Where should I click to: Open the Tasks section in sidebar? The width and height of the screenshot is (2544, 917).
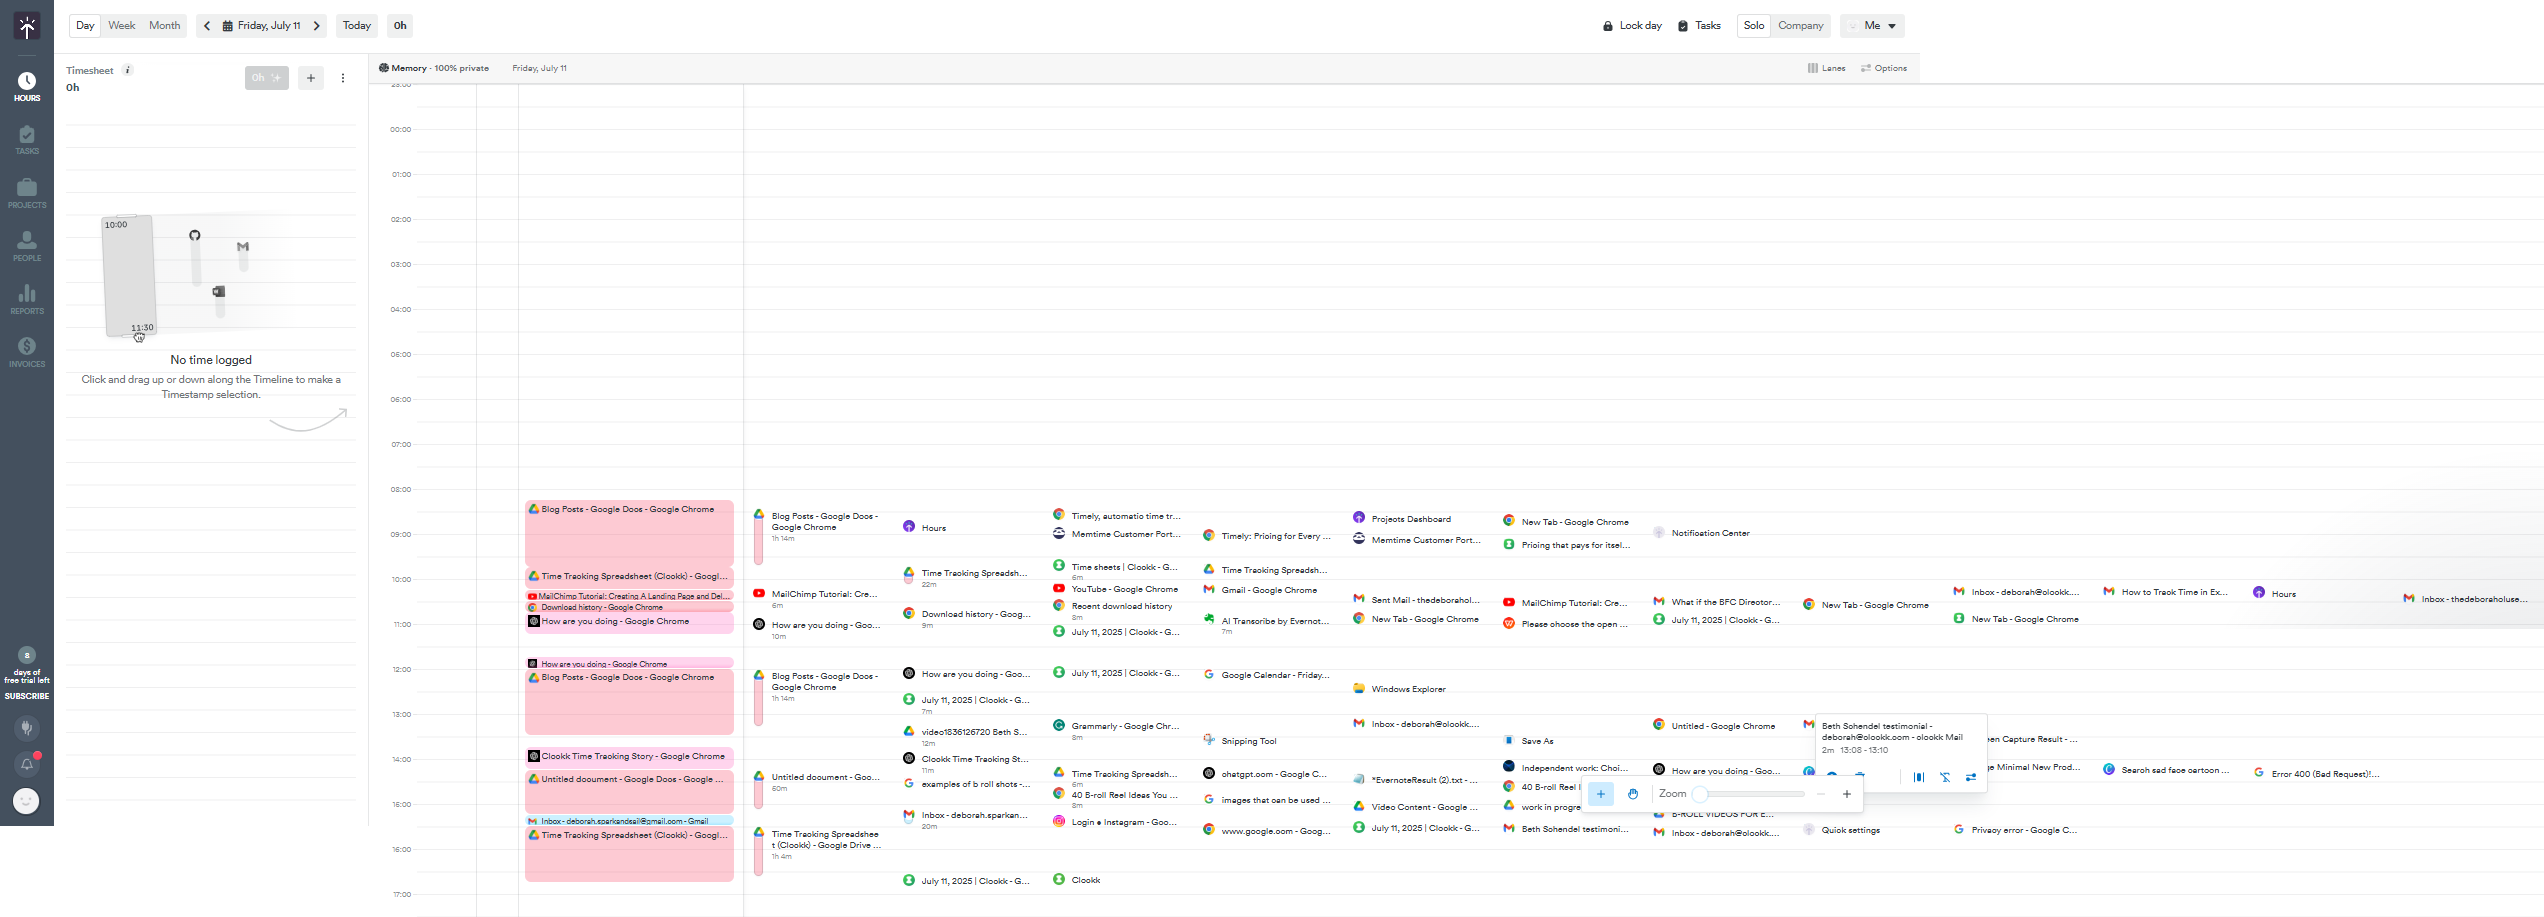(27, 140)
